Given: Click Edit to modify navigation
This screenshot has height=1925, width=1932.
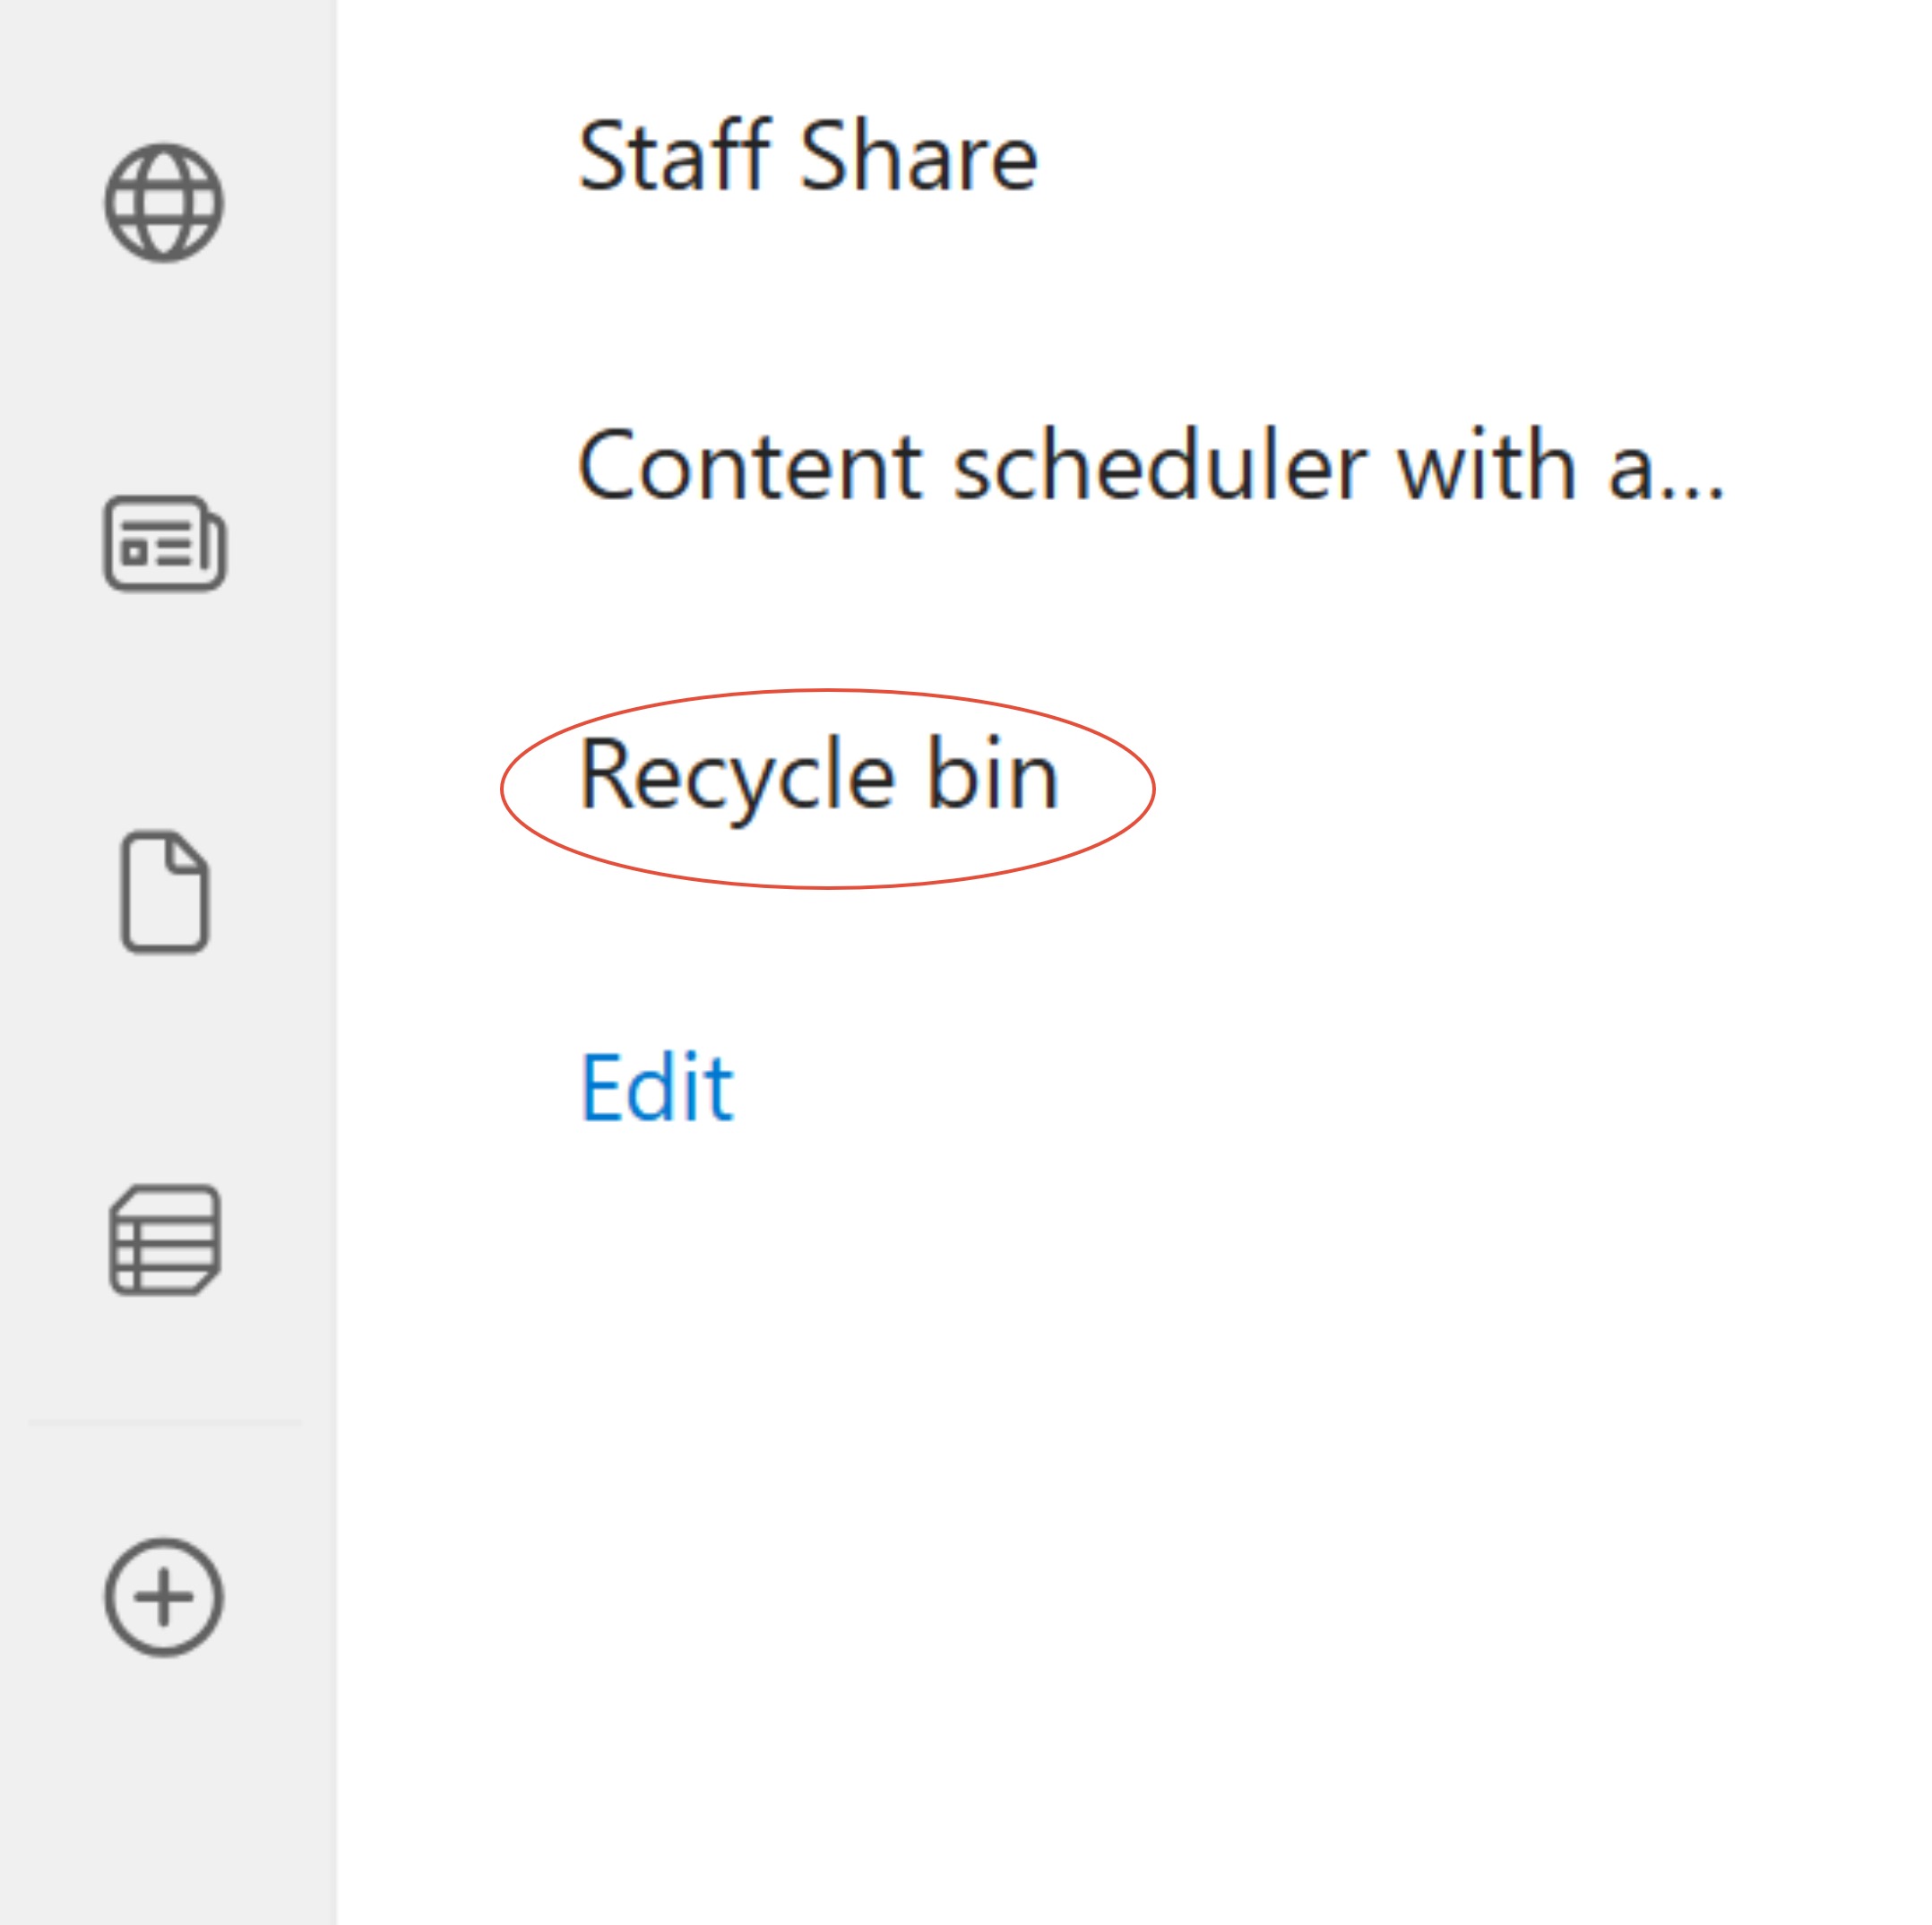Looking at the screenshot, I should click(x=657, y=1087).
